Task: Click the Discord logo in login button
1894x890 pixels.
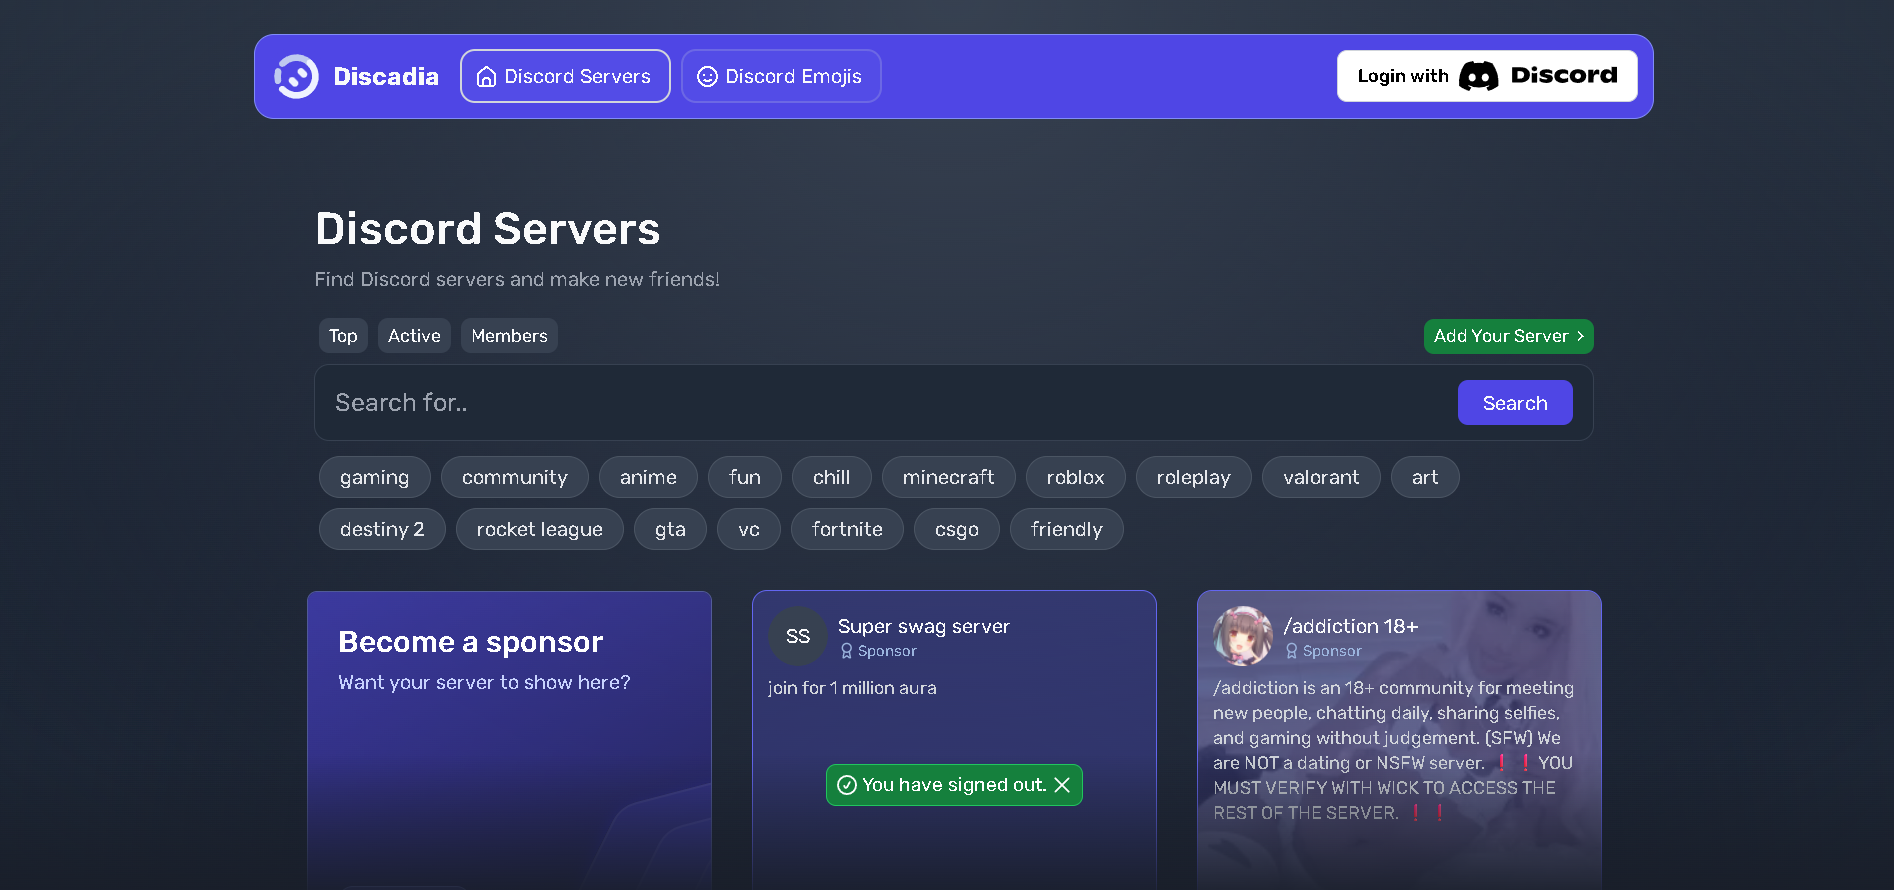Action: pos(1478,77)
